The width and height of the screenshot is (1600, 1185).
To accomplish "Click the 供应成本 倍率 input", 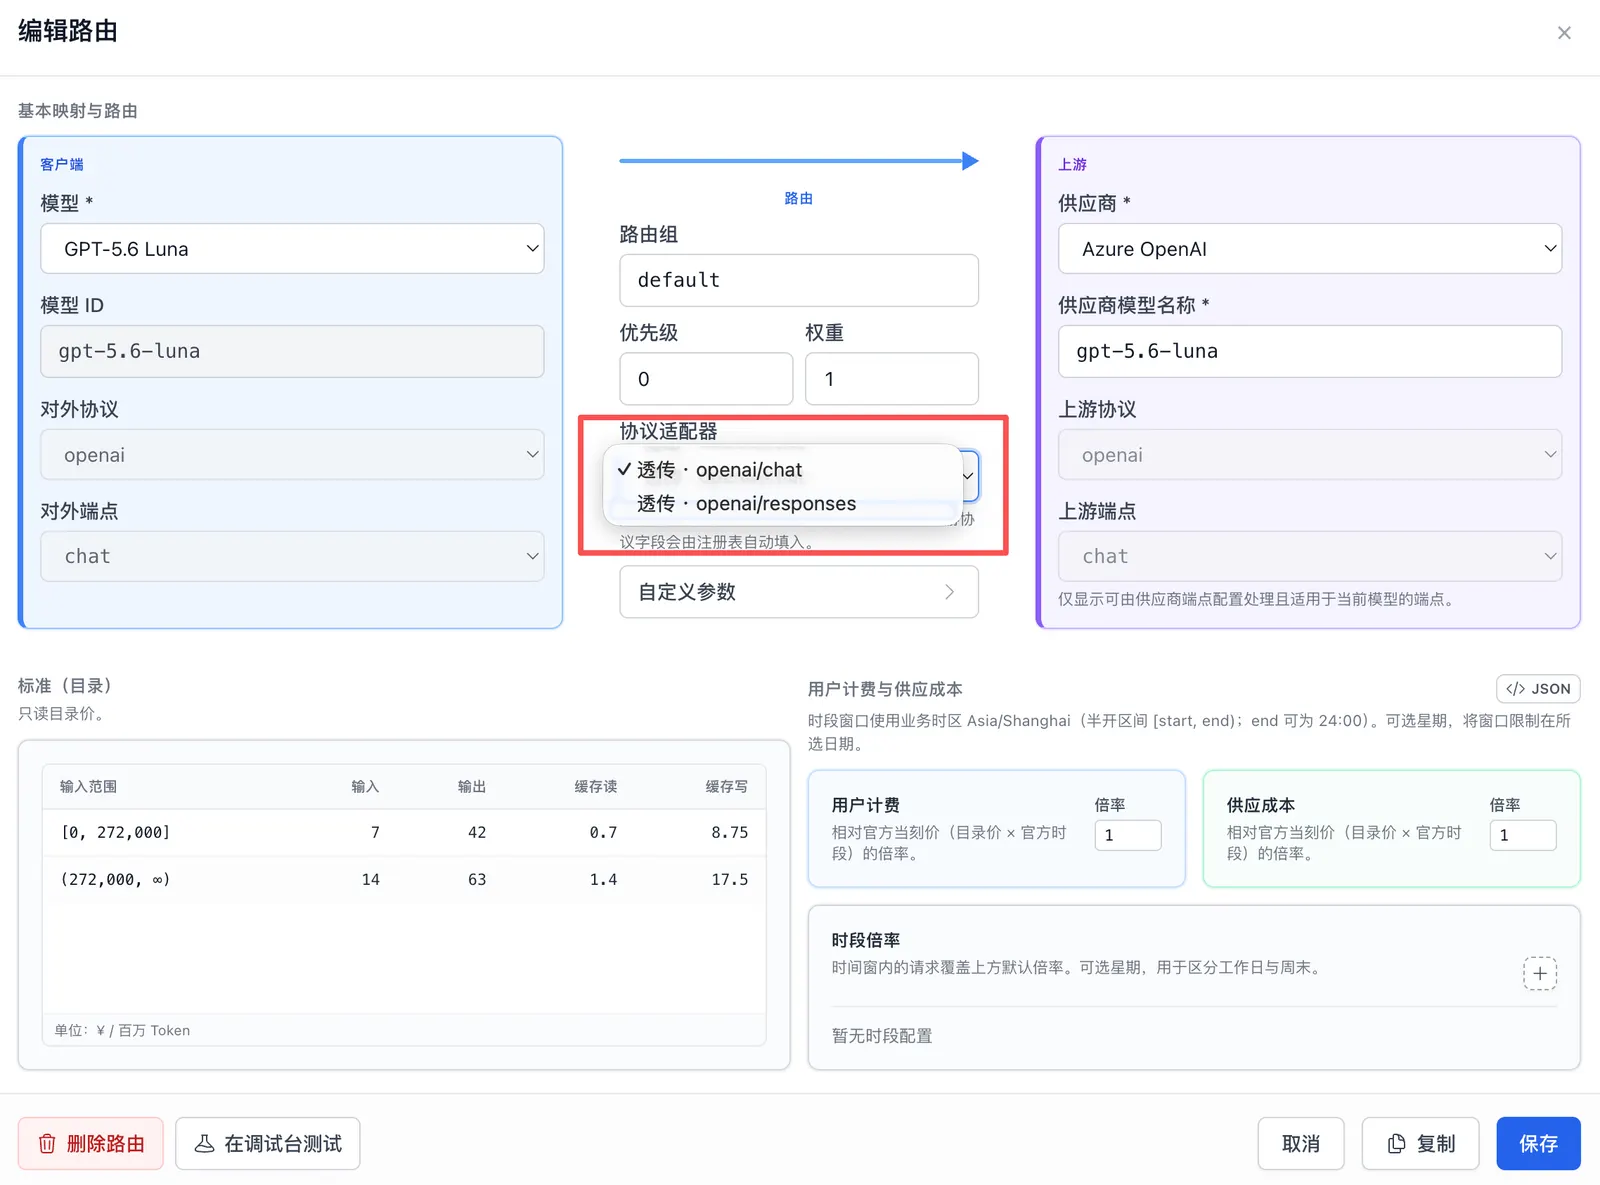I will (x=1523, y=835).
